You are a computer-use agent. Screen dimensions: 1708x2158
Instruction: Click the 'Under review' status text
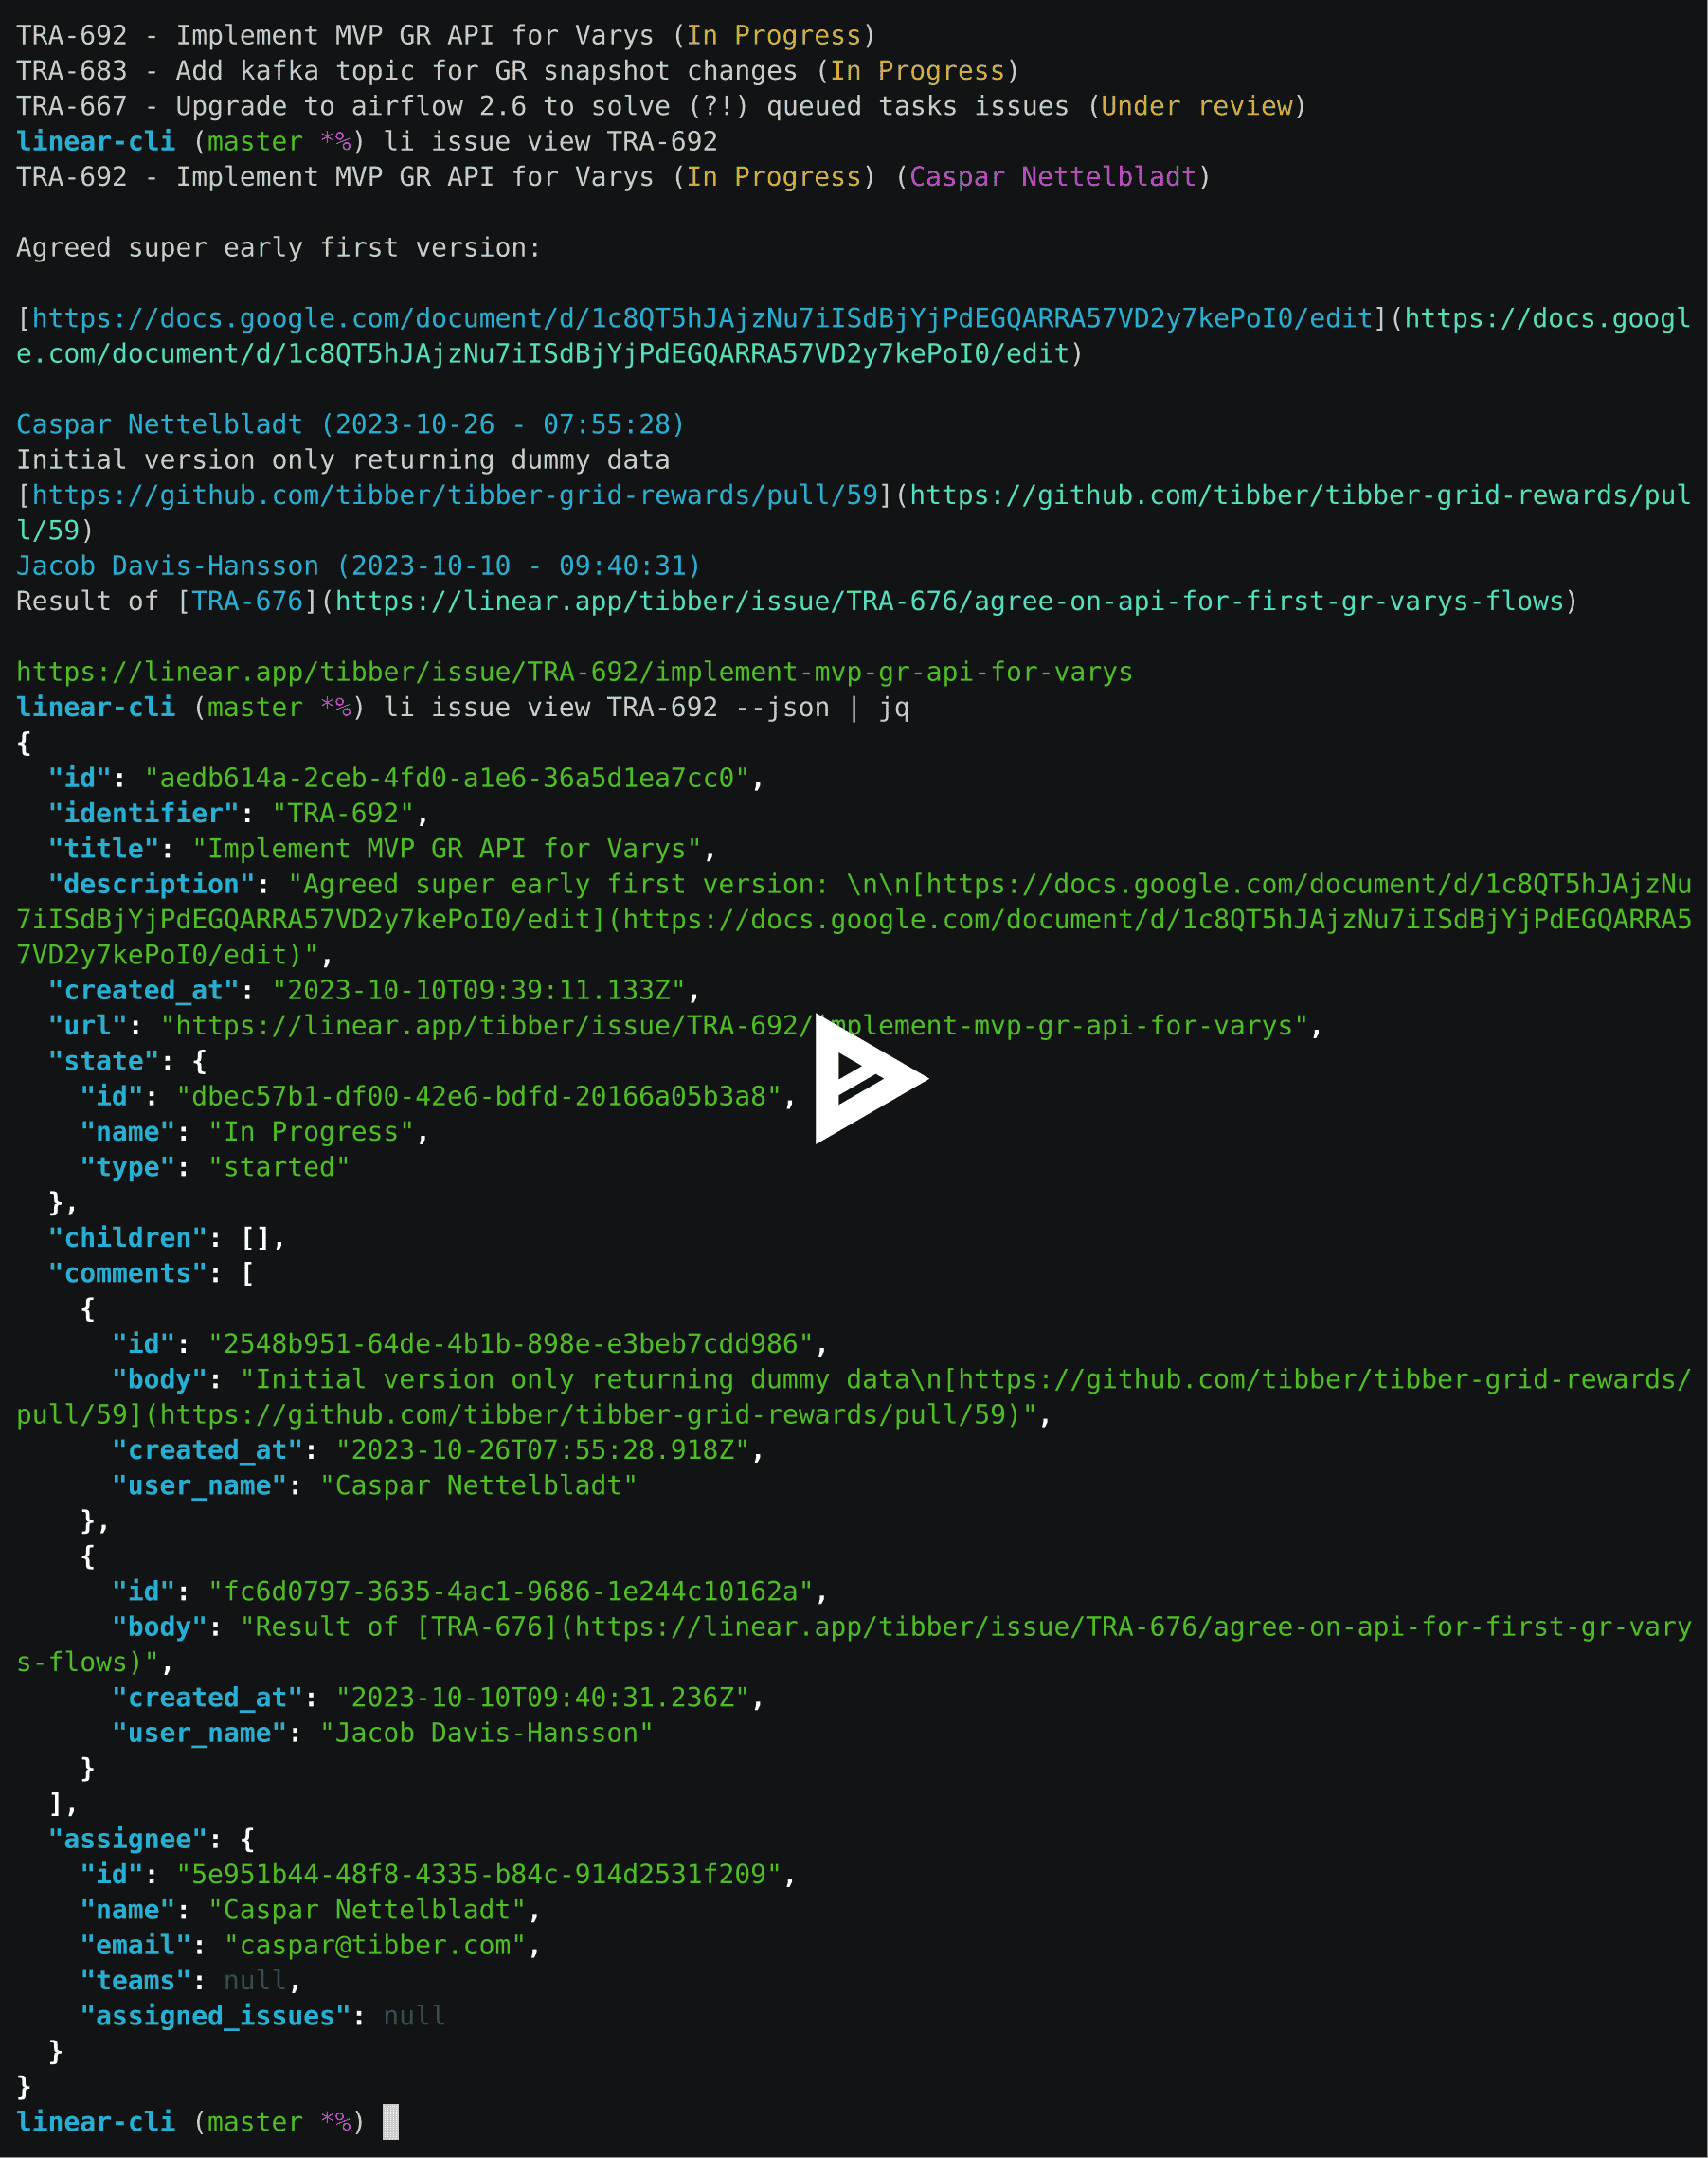[1197, 106]
